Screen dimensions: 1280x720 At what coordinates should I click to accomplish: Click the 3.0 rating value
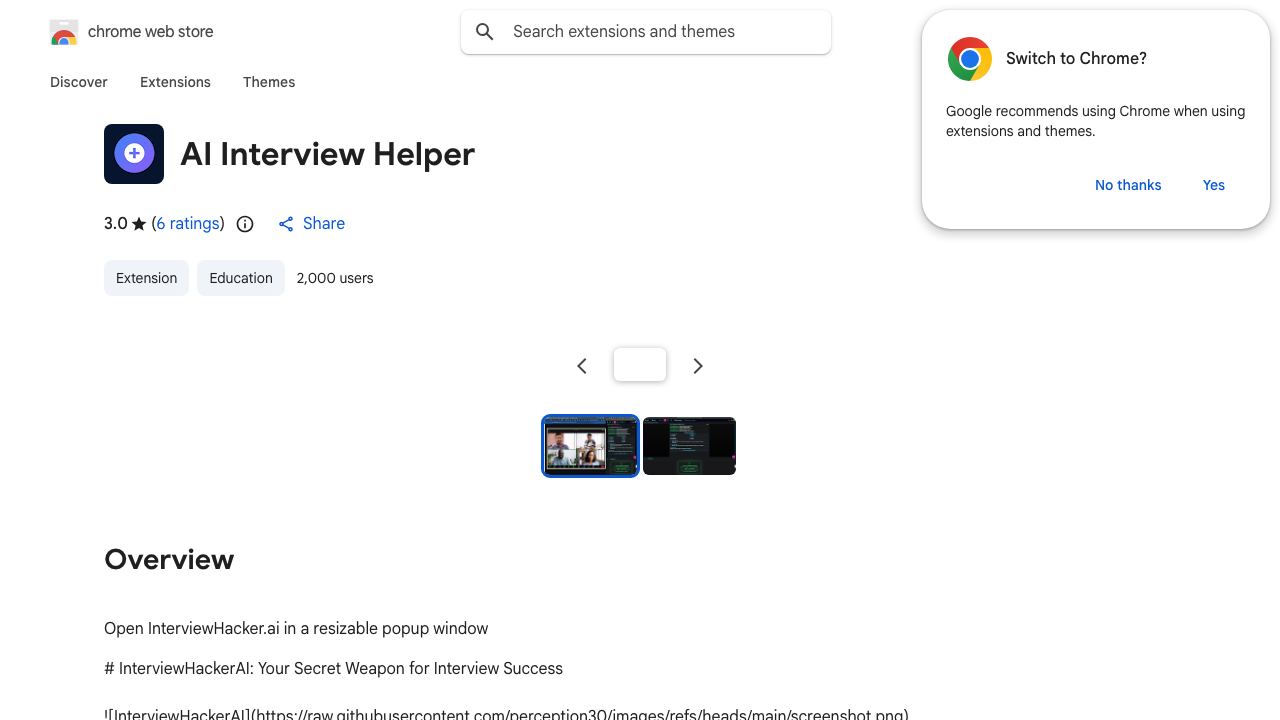[x=116, y=224]
